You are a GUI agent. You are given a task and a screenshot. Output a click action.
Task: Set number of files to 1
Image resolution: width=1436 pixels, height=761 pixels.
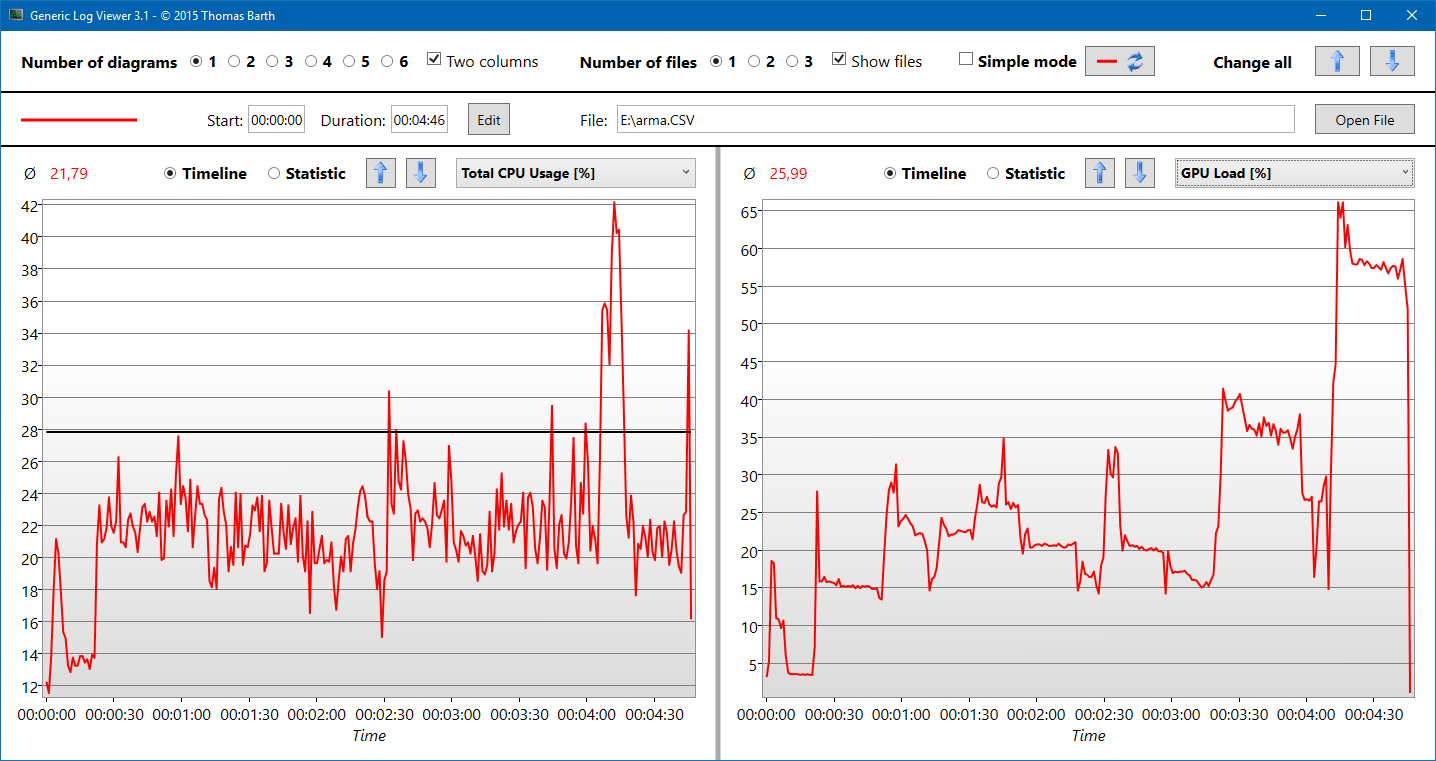click(x=716, y=61)
